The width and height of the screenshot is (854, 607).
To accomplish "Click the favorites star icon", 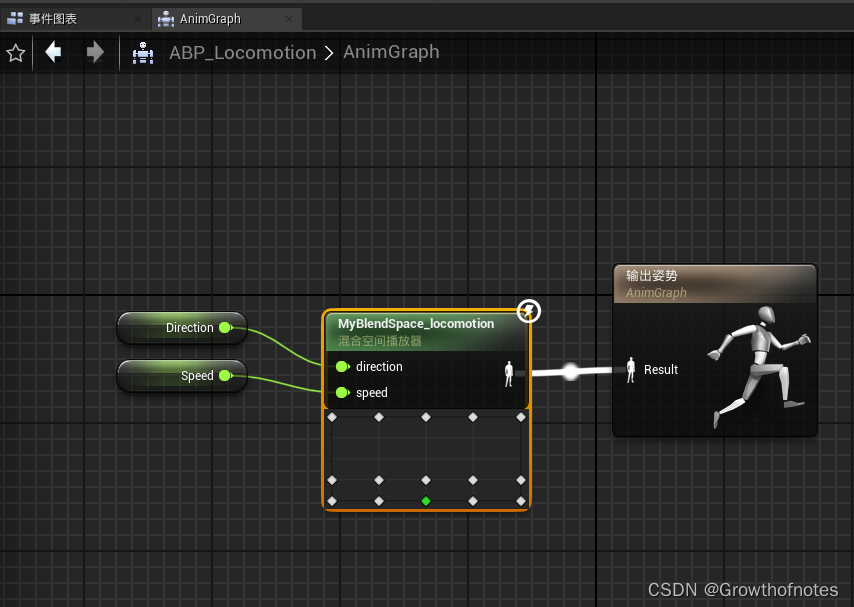I will point(15,53).
